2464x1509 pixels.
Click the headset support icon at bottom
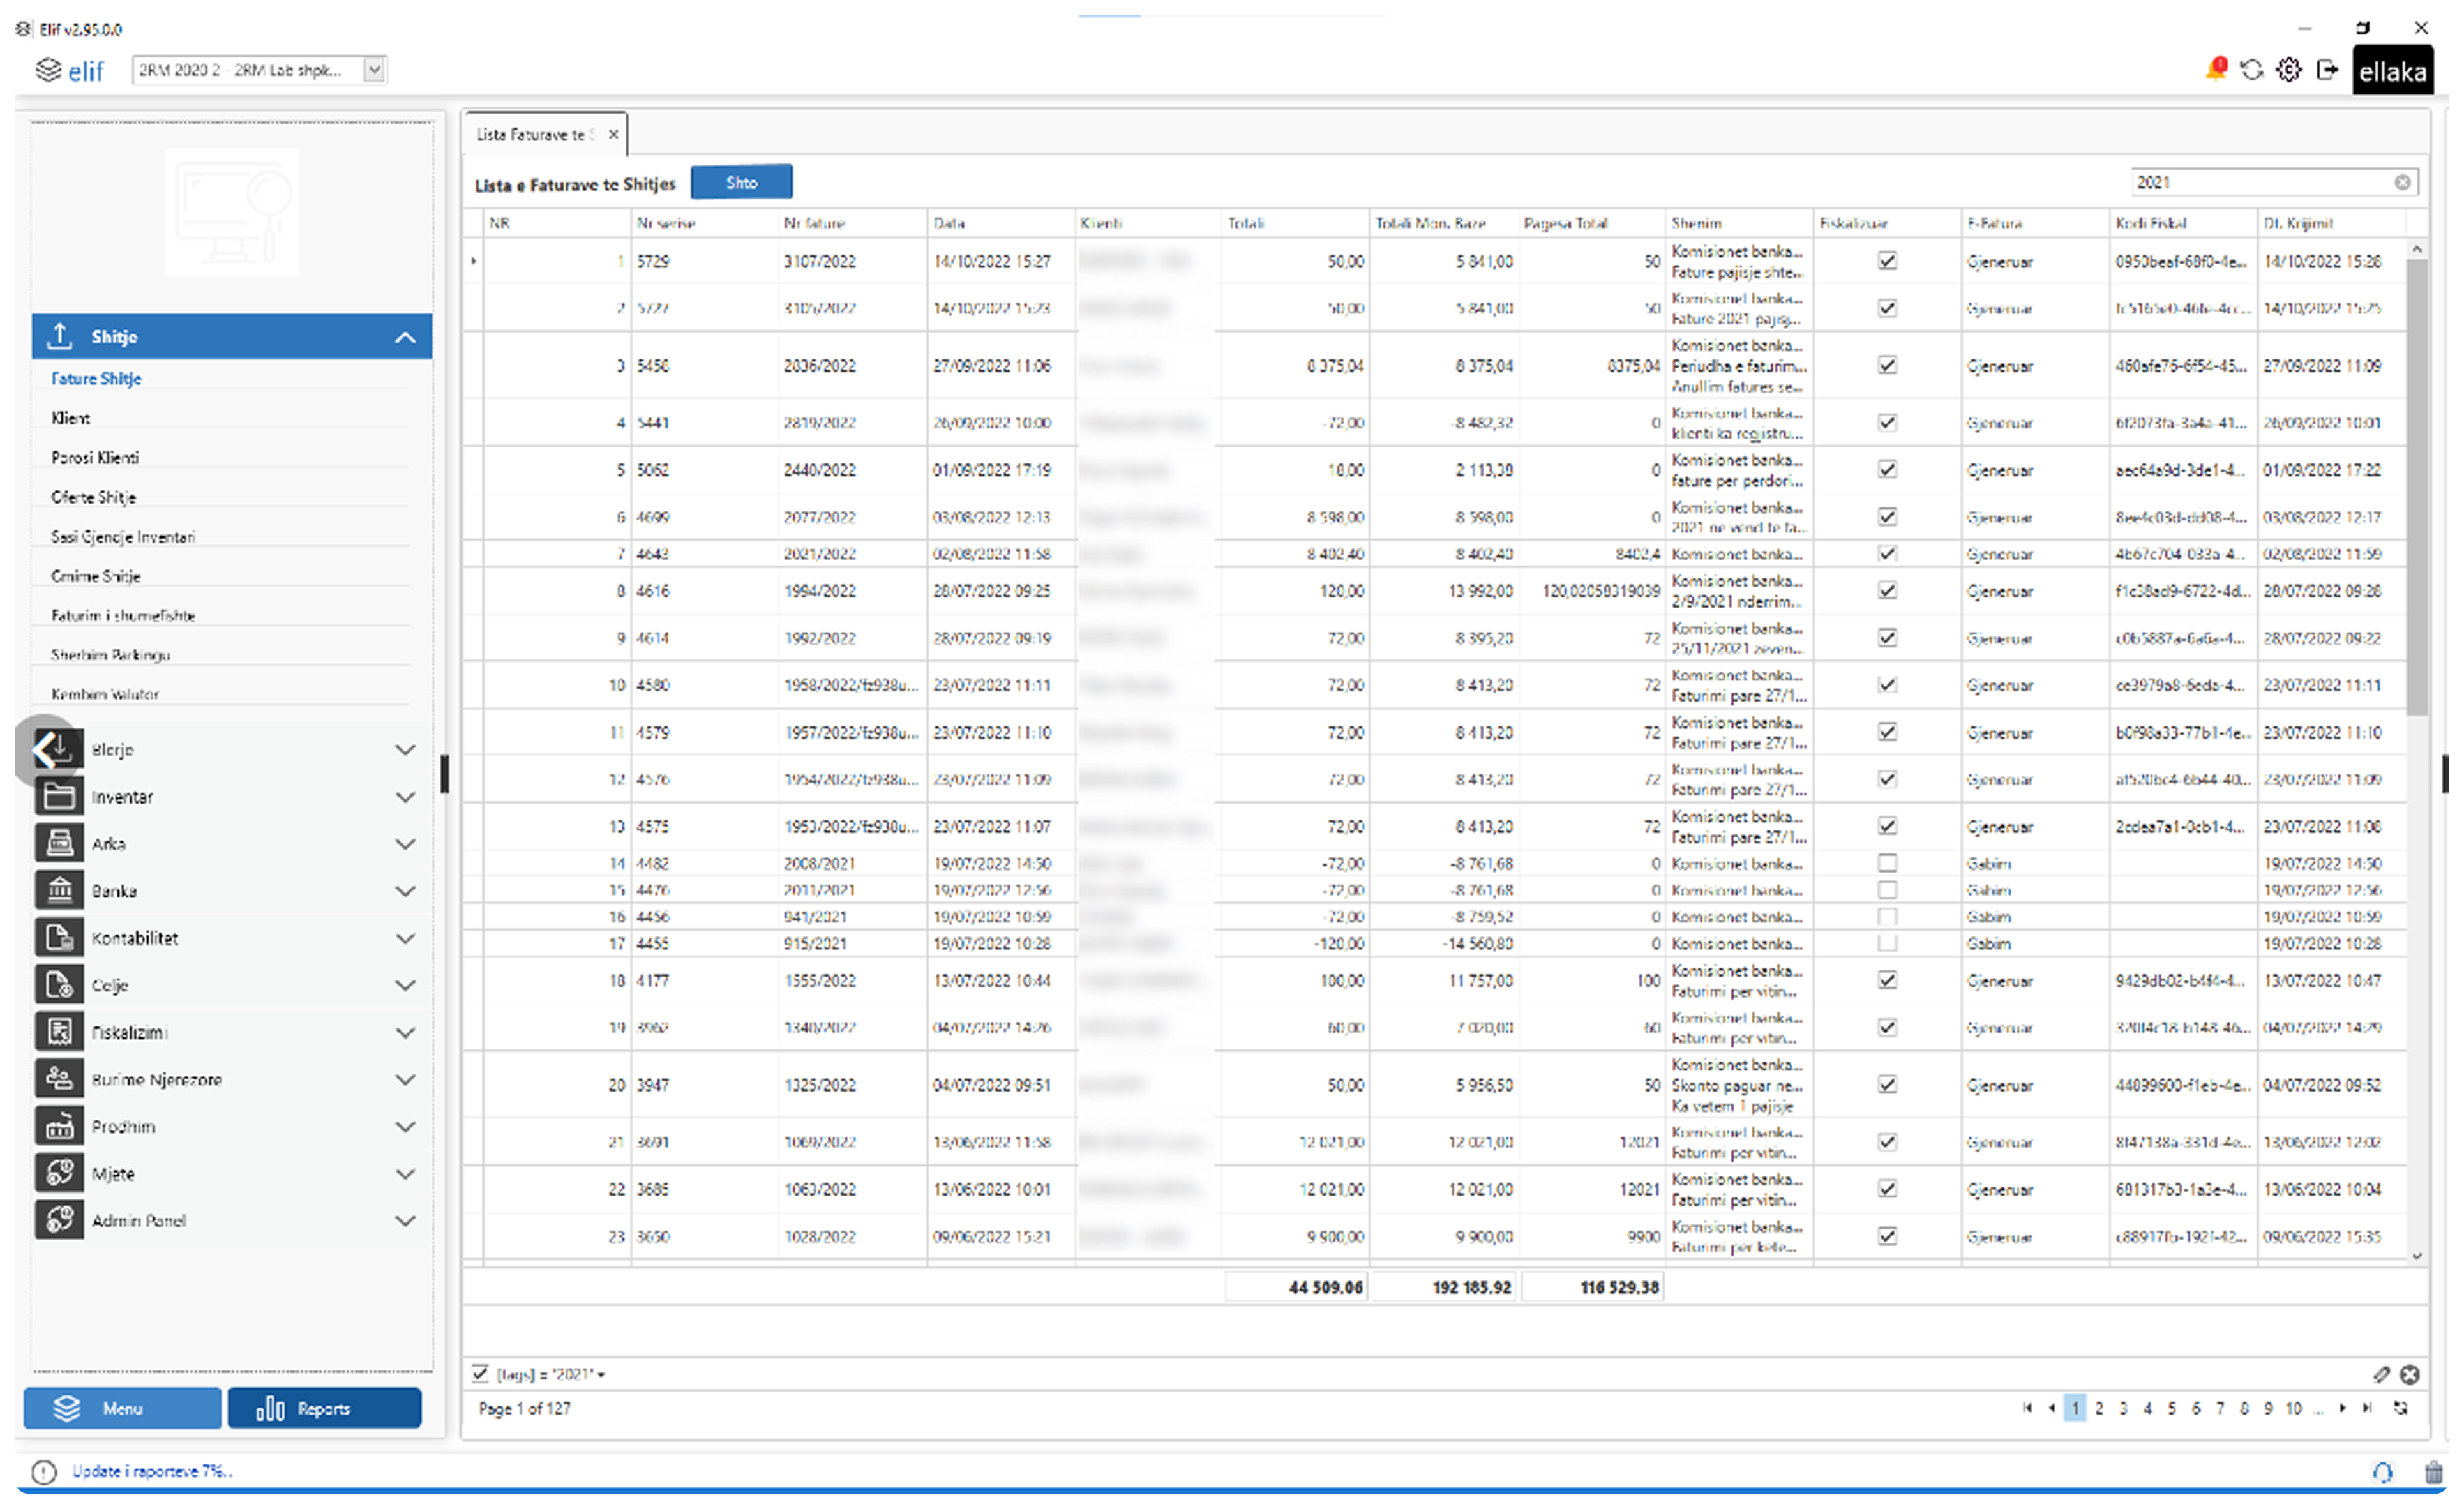tap(2383, 1471)
